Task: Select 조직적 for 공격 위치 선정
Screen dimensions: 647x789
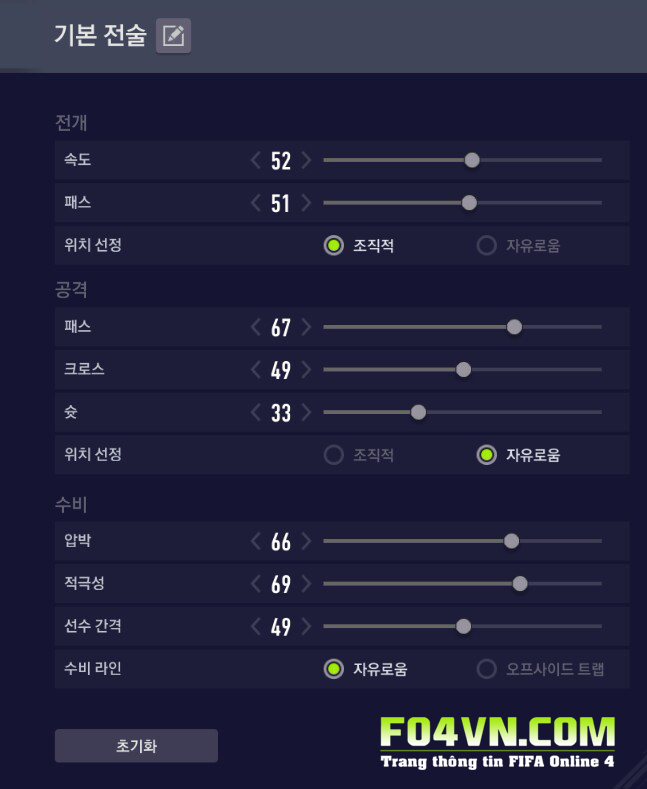Action: tap(334, 455)
